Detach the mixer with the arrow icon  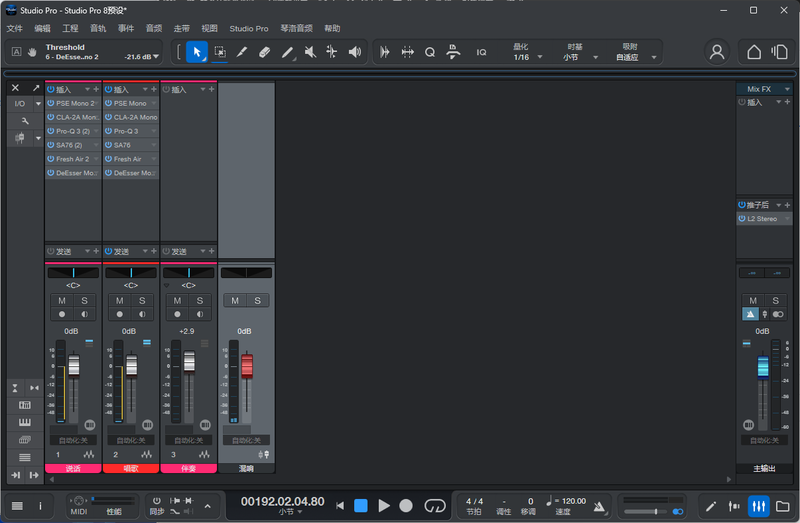click(36, 88)
